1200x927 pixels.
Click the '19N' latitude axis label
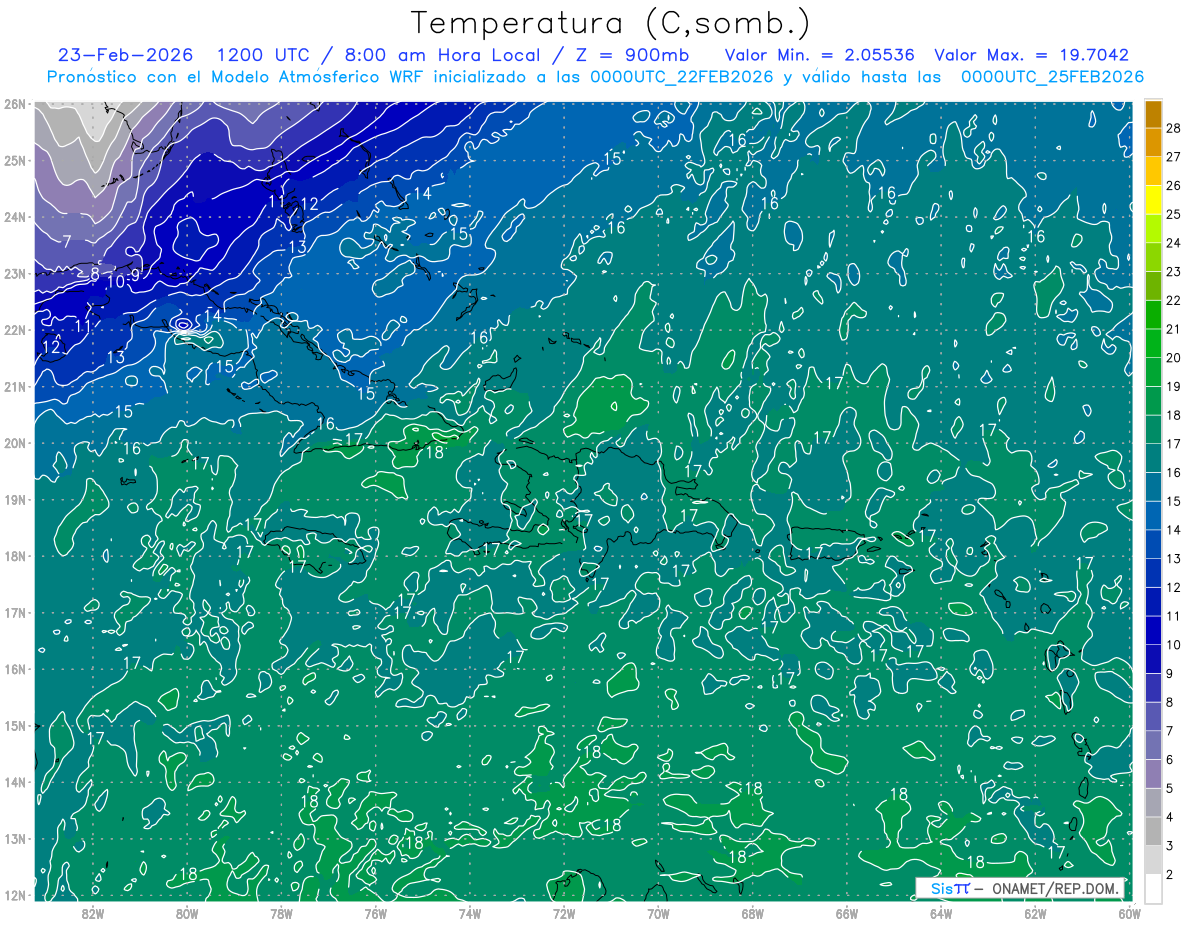click(14, 499)
